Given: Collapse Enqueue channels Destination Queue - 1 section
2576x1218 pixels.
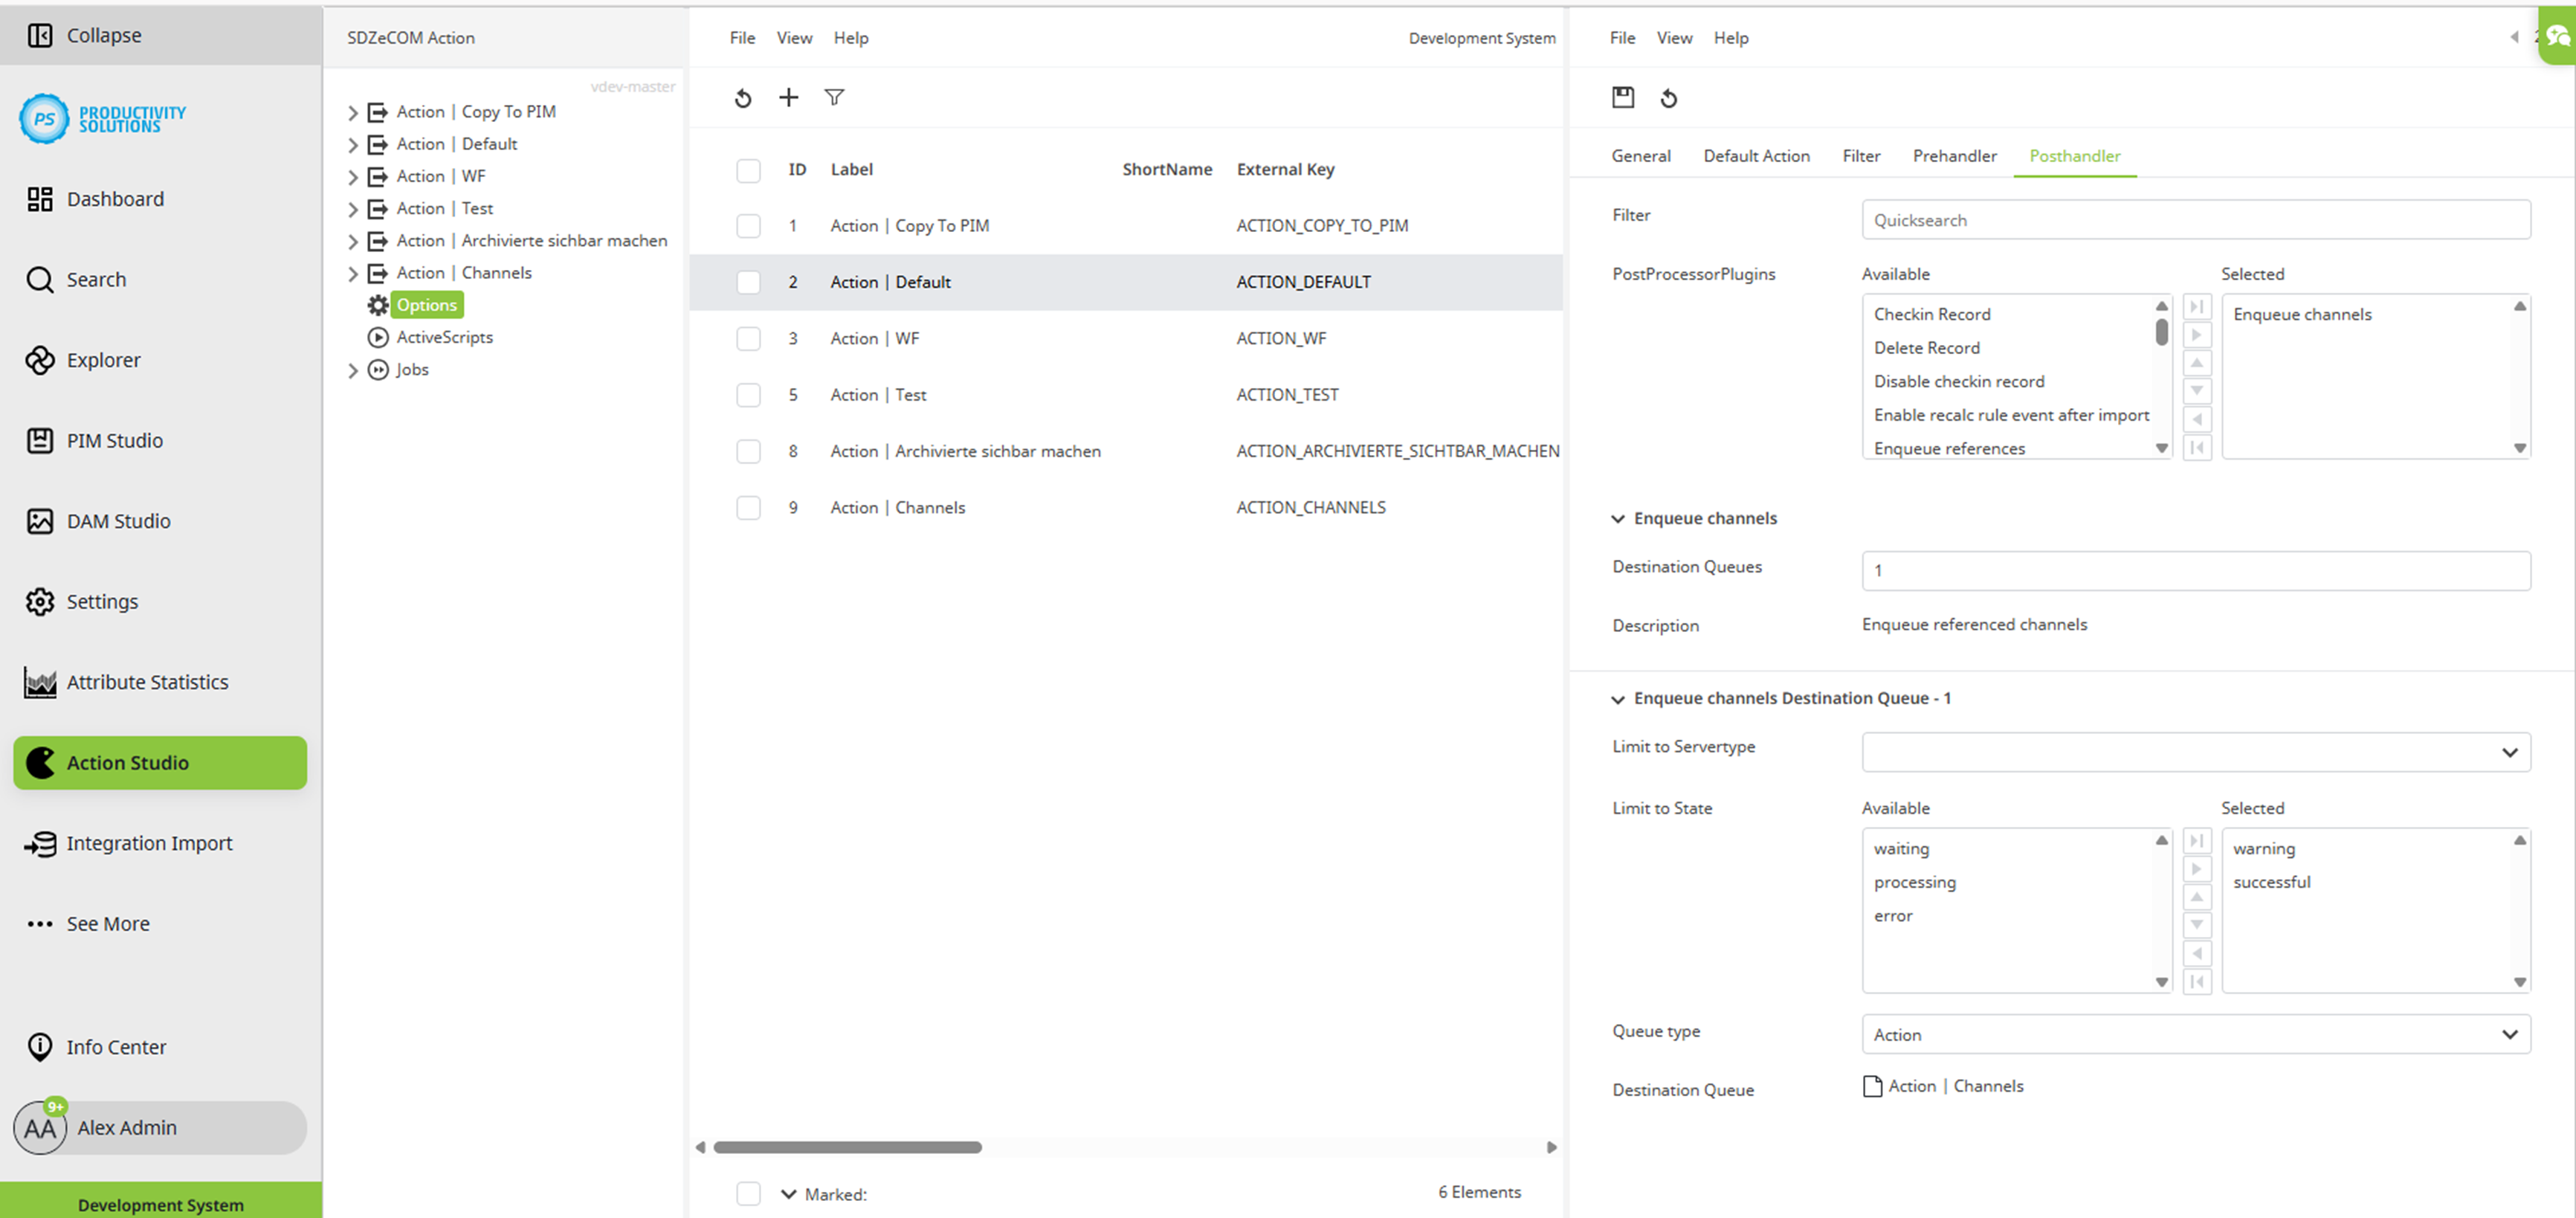Looking at the screenshot, I should pyautogui.click(x=1617, y=699).
